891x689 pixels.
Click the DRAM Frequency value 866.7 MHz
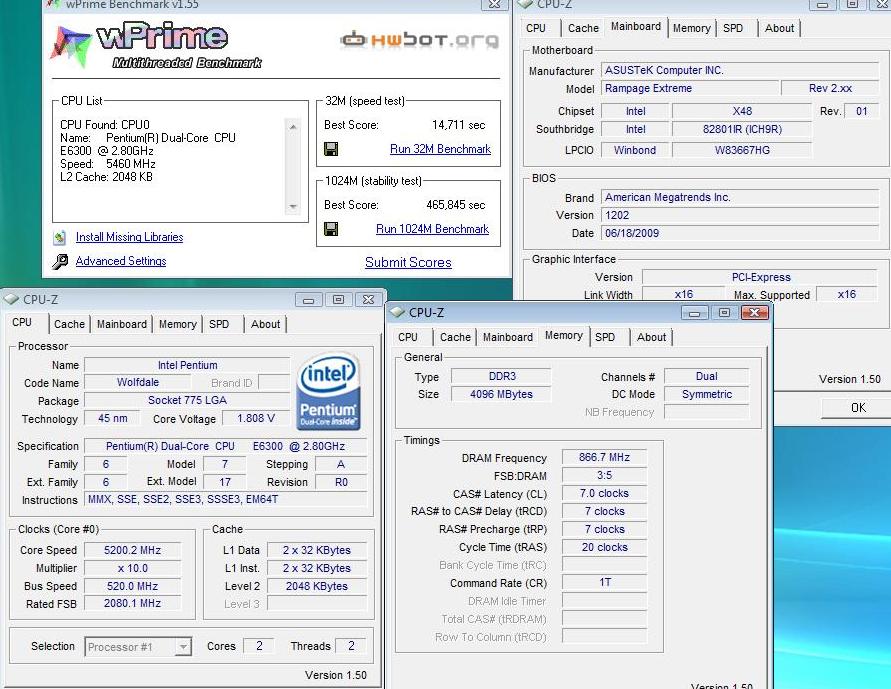click(604, 457)
